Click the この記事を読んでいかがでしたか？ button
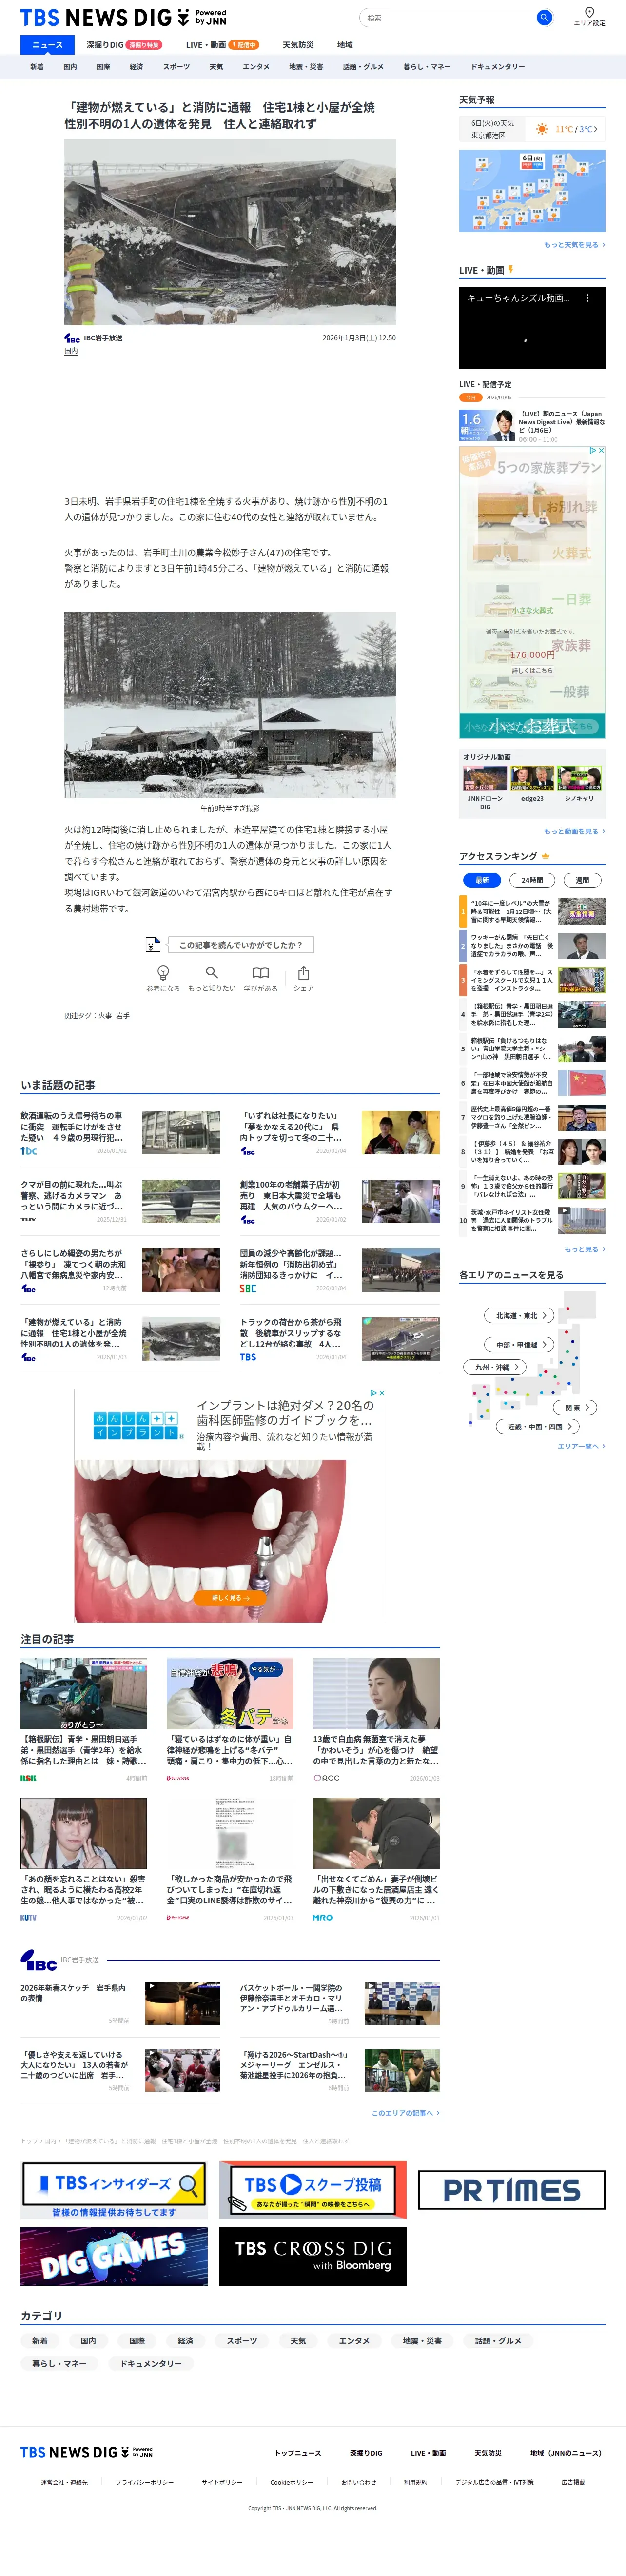The image size is (626, 2576). coord(240,944)
